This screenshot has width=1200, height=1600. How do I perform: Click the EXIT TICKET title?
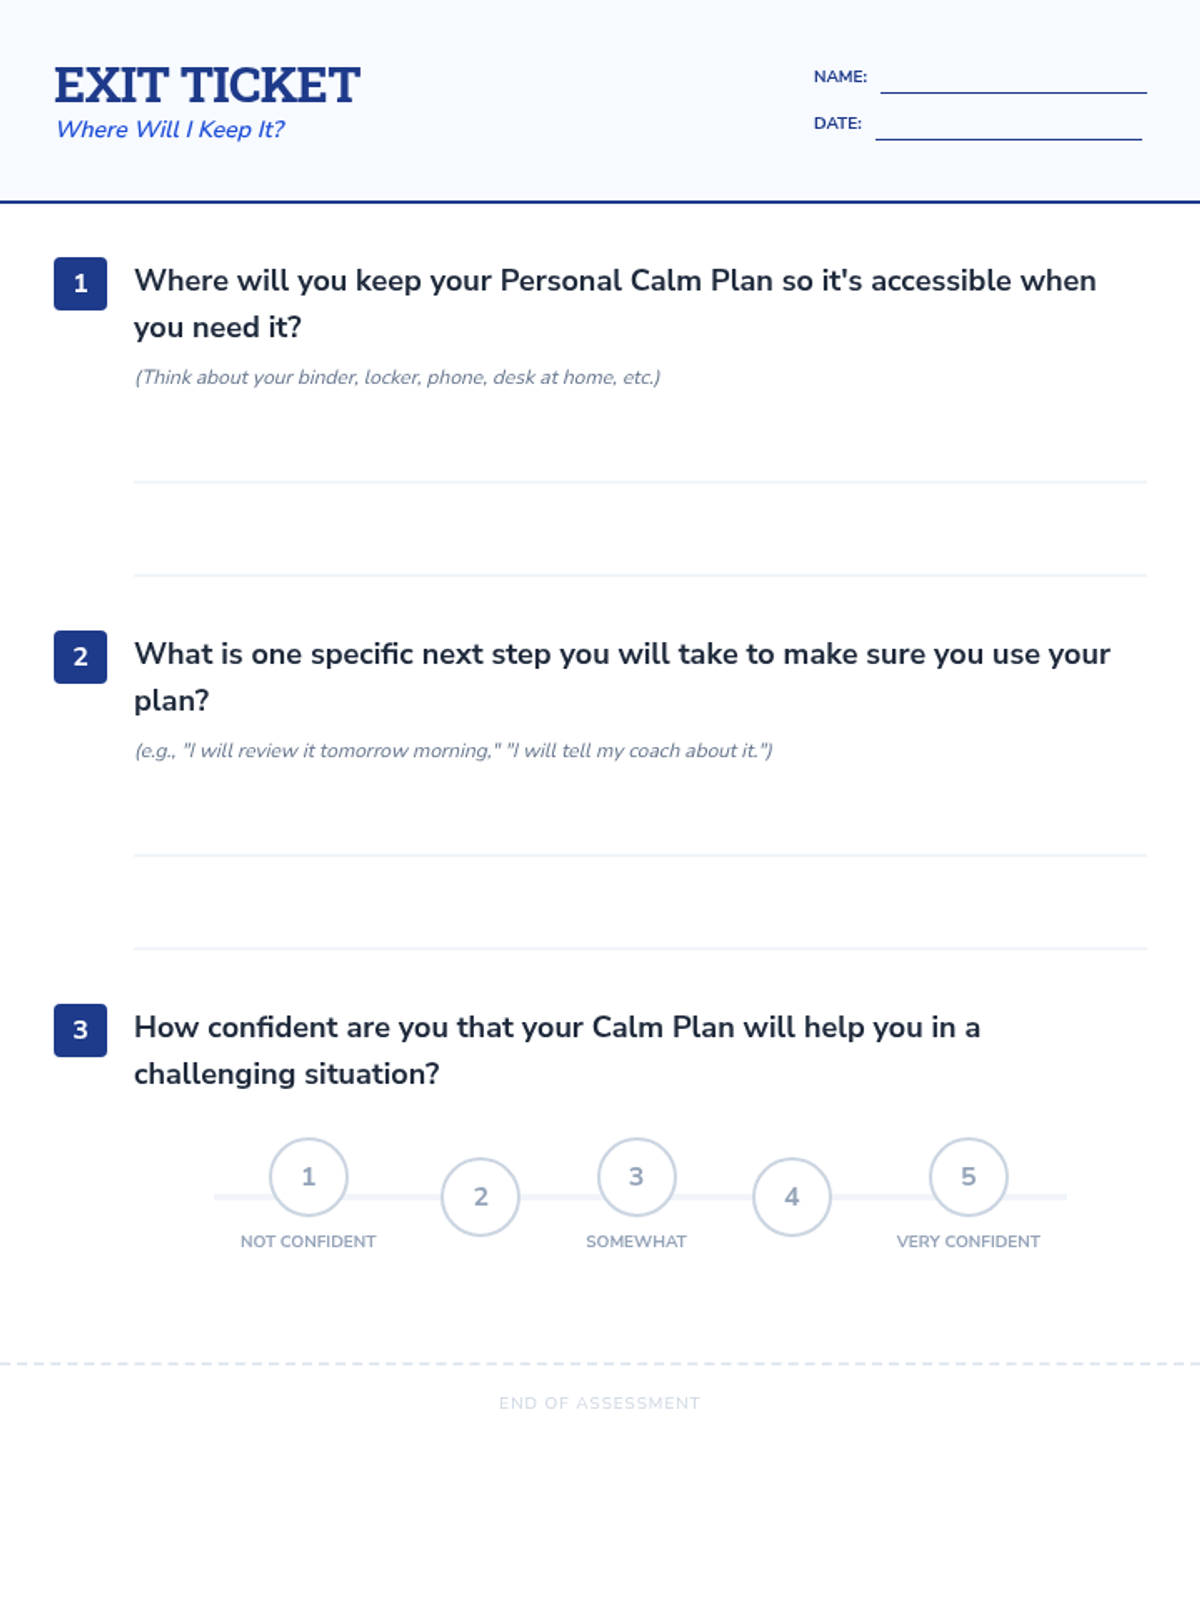[207, 85]
